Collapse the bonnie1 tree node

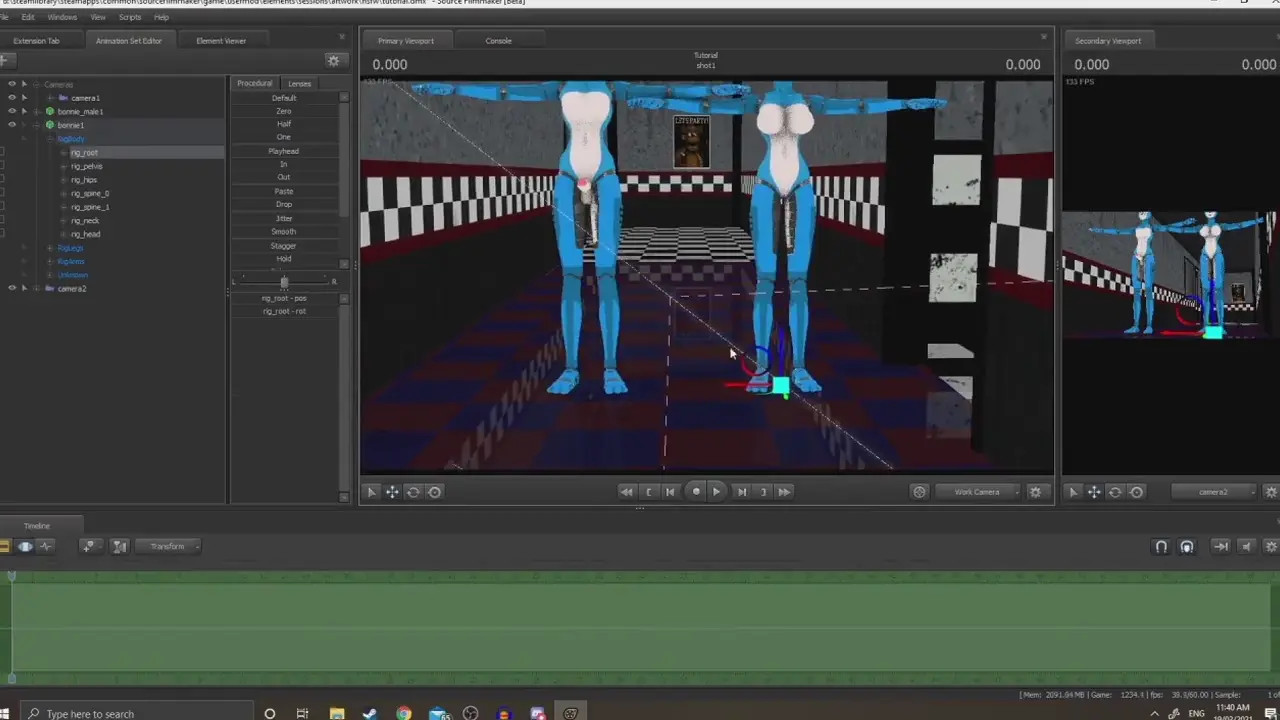tap(38, 125)
